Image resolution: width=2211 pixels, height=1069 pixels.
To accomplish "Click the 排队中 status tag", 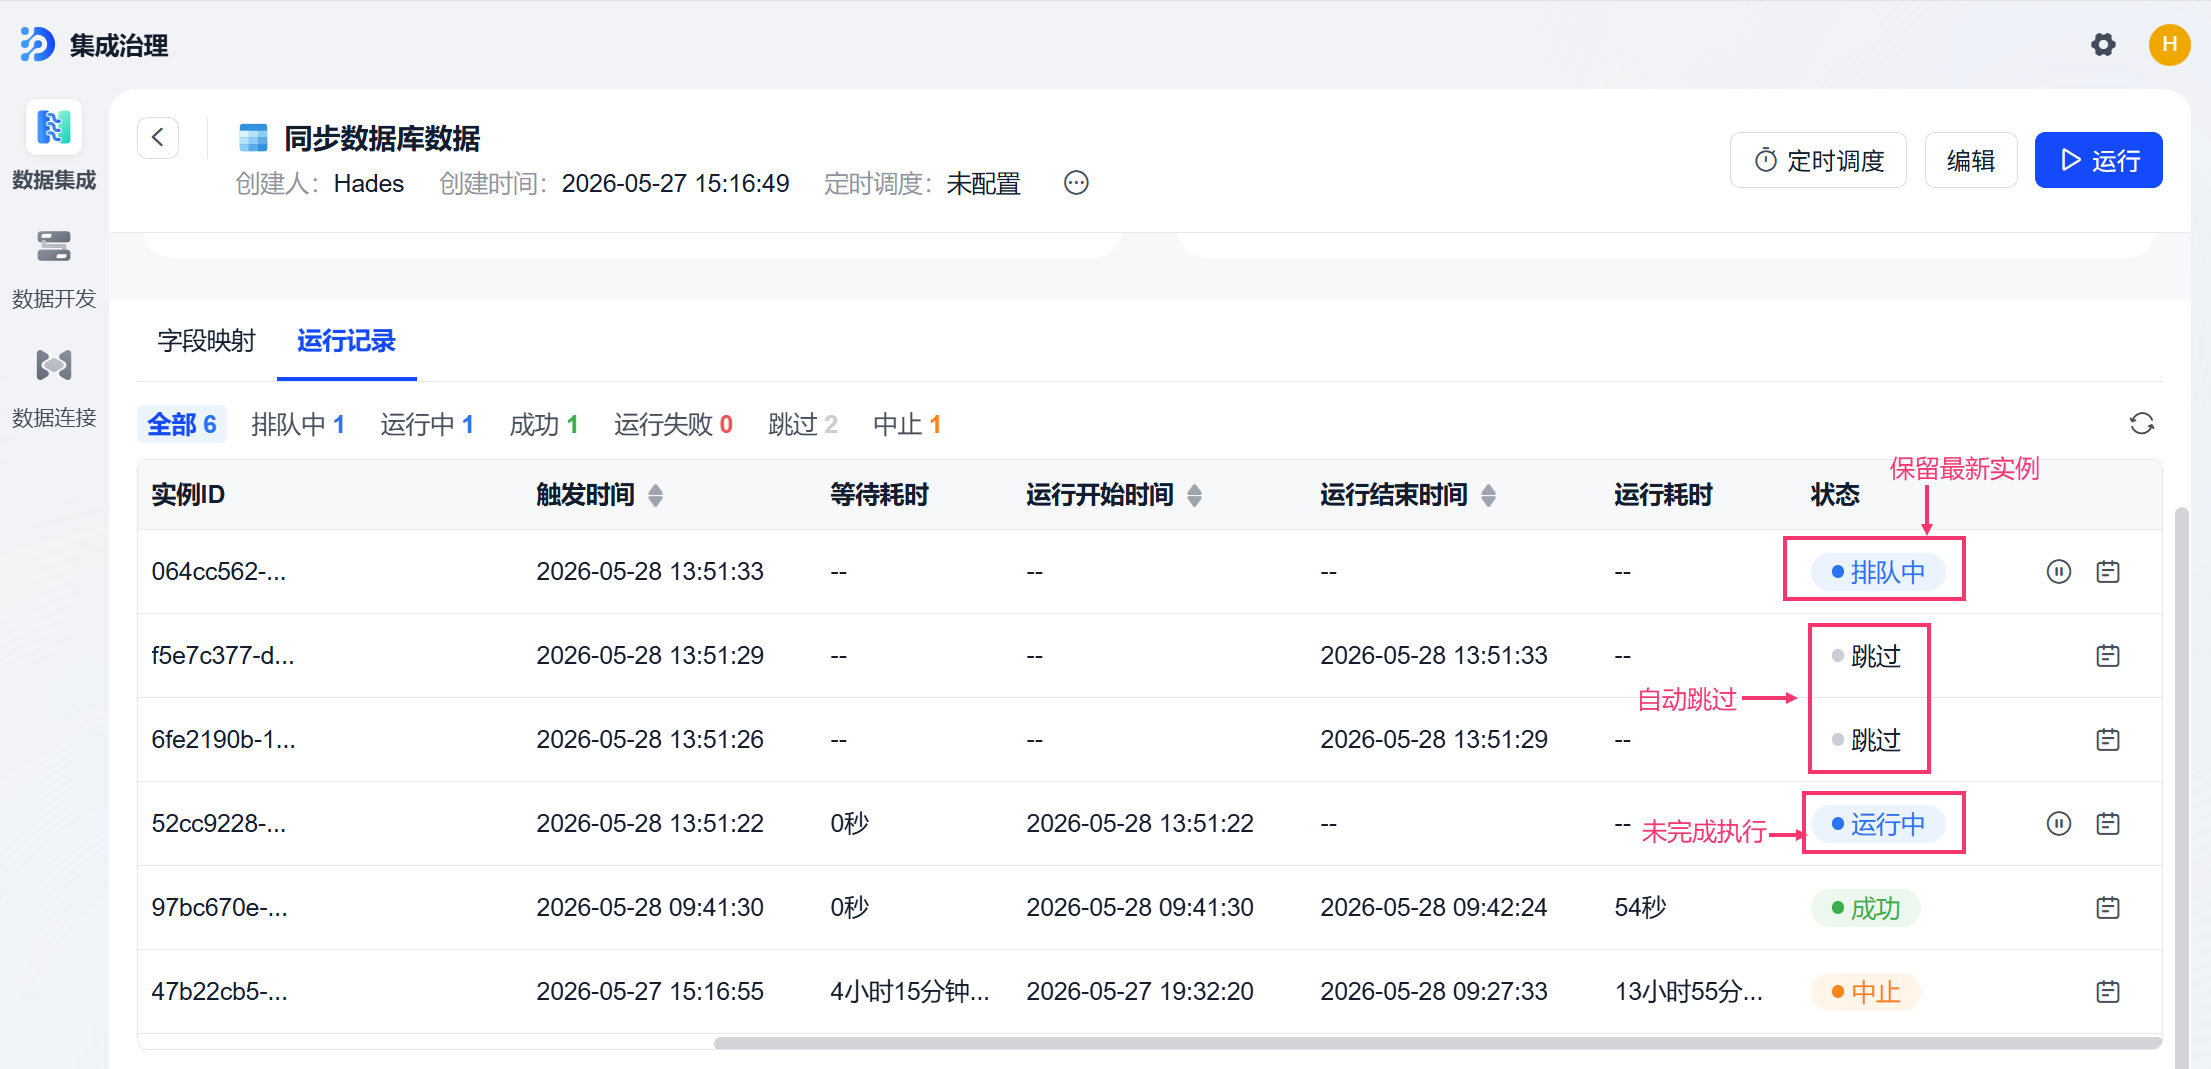I will coord(1877,572).
